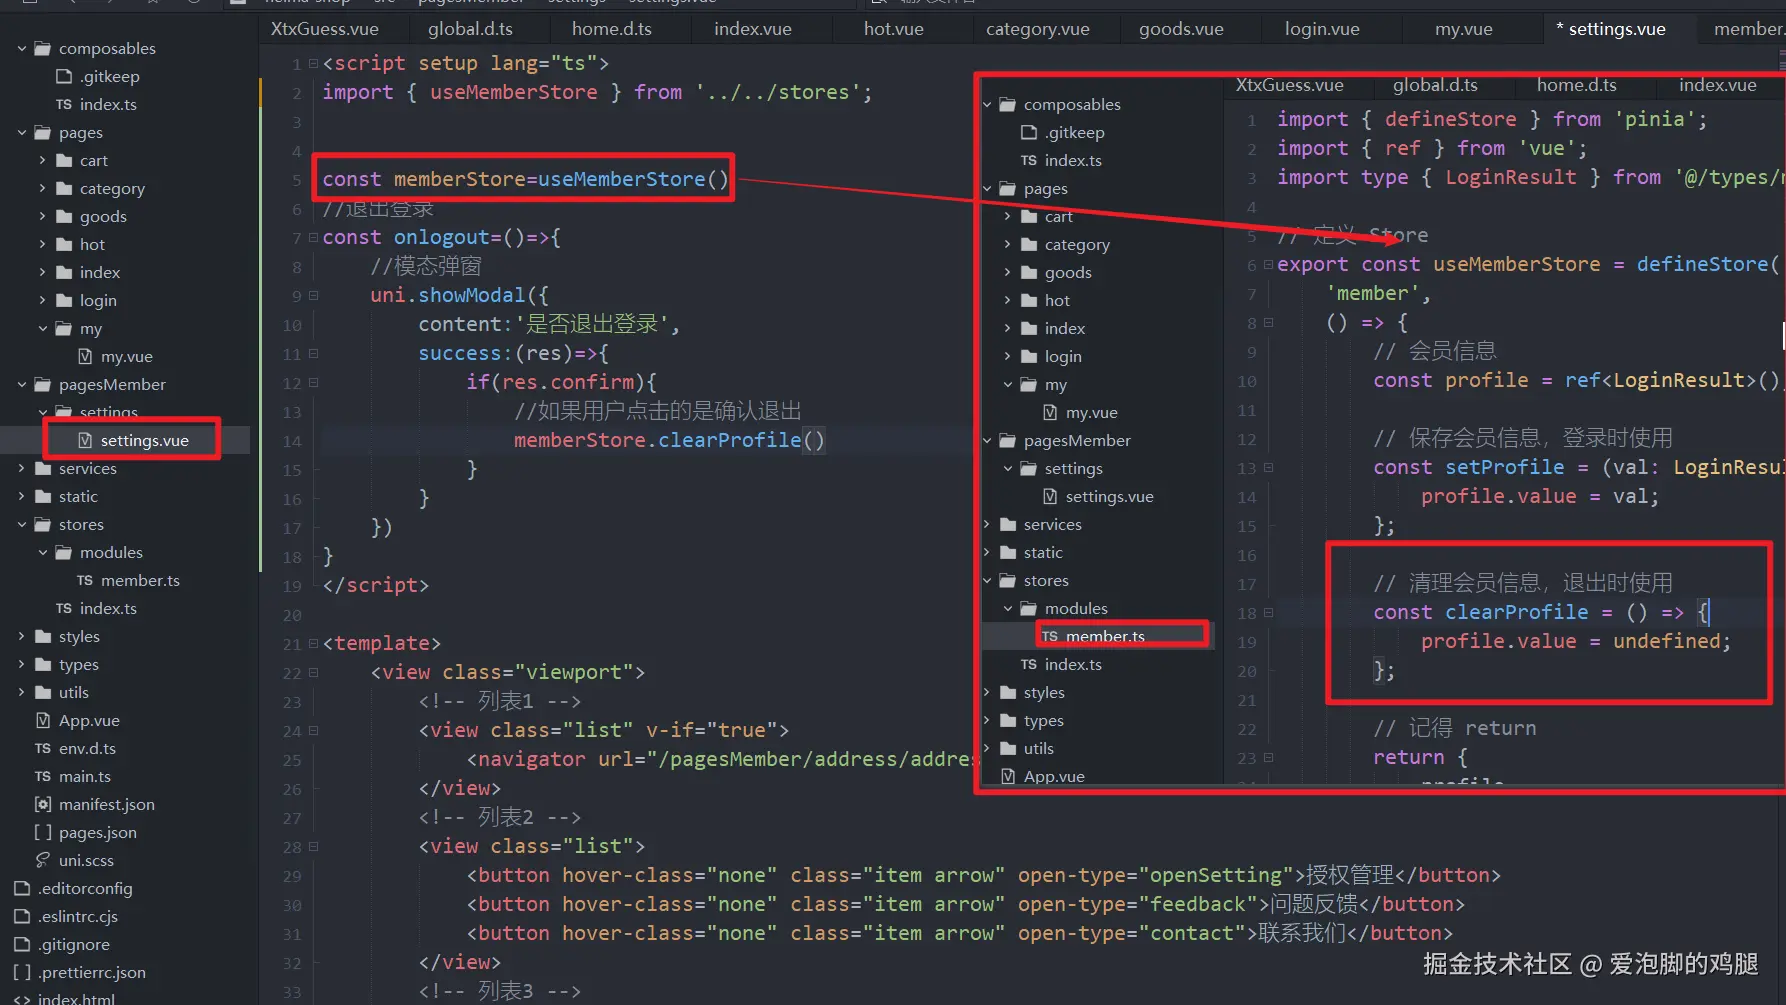1786x1005 pixels.
Task: Fold the clearProfile block at line 18 in inset
Action: 1268,613
